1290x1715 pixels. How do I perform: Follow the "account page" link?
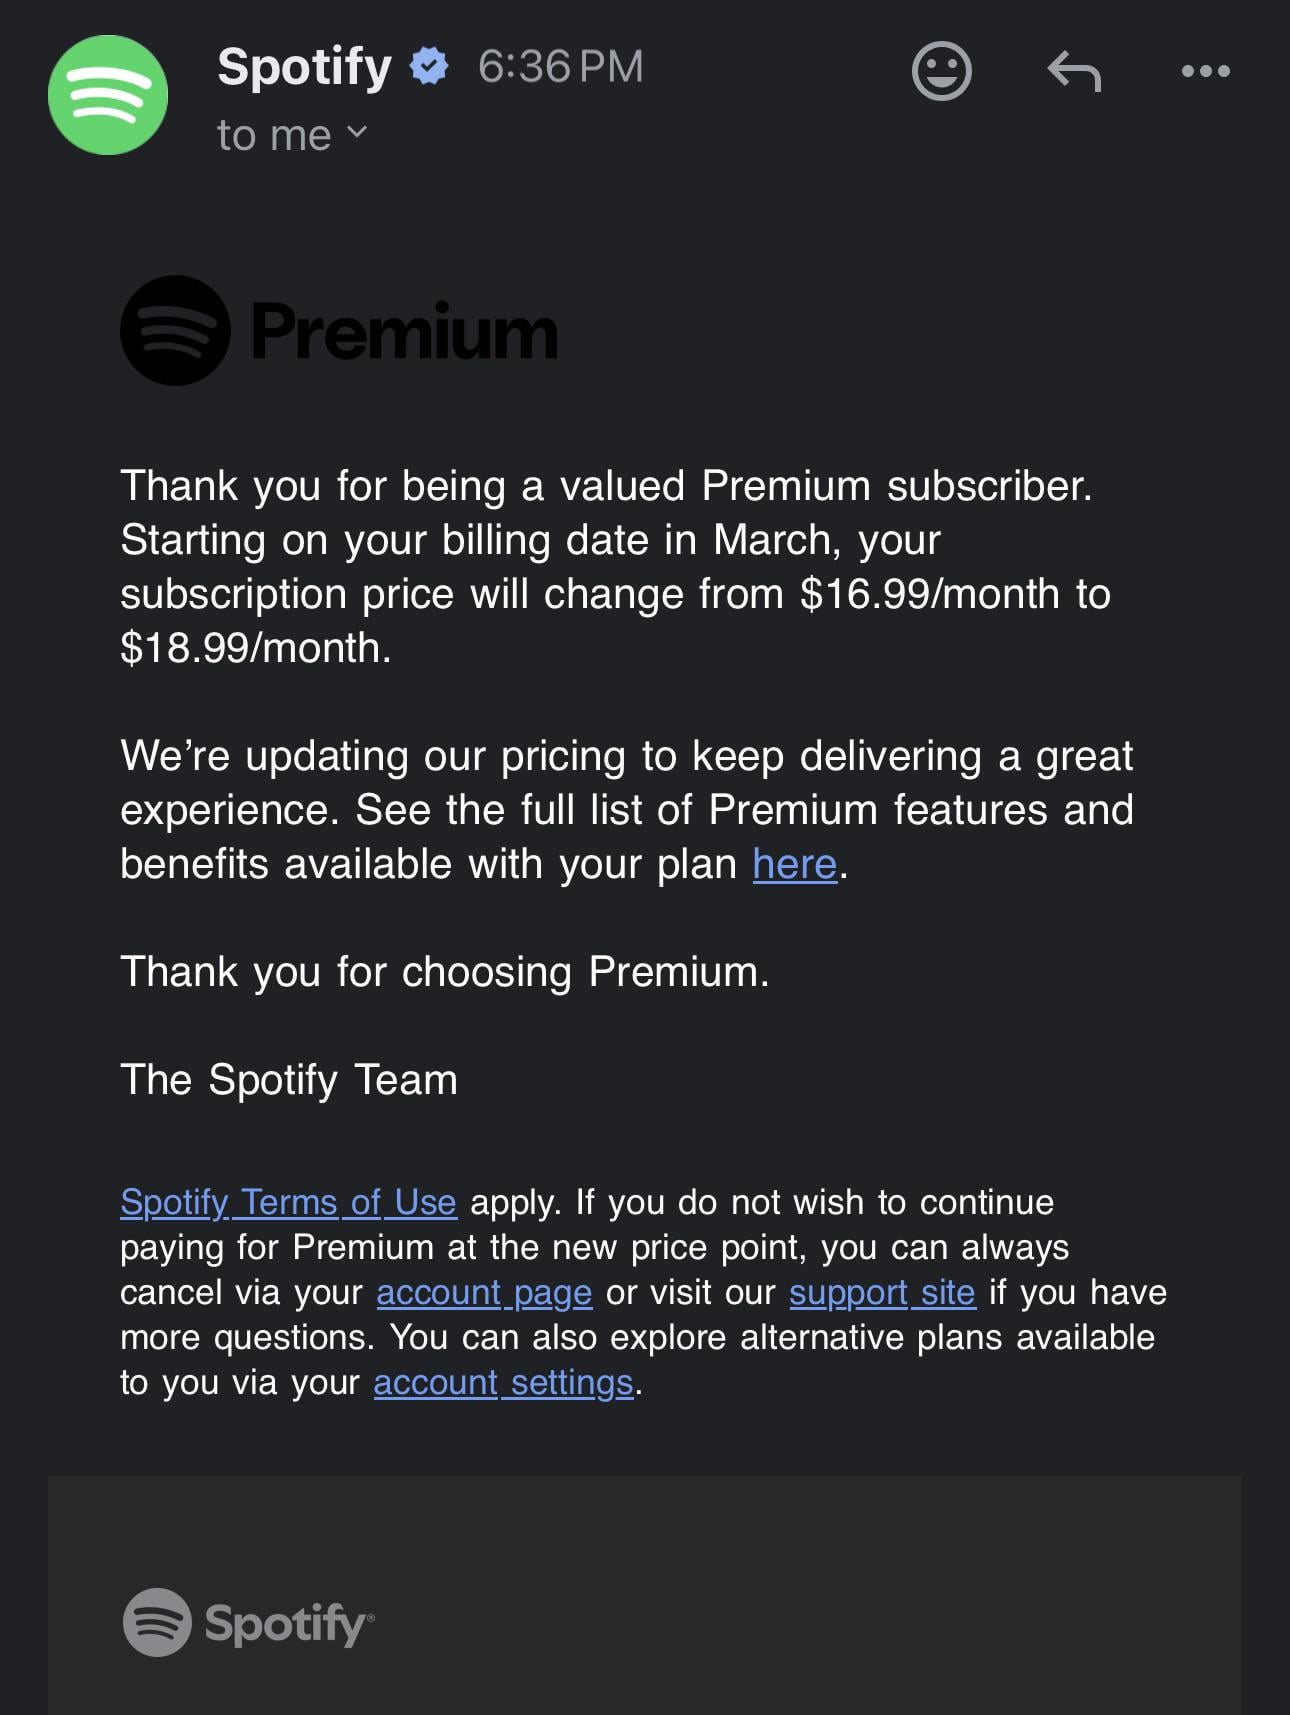tap(484, 1292)
